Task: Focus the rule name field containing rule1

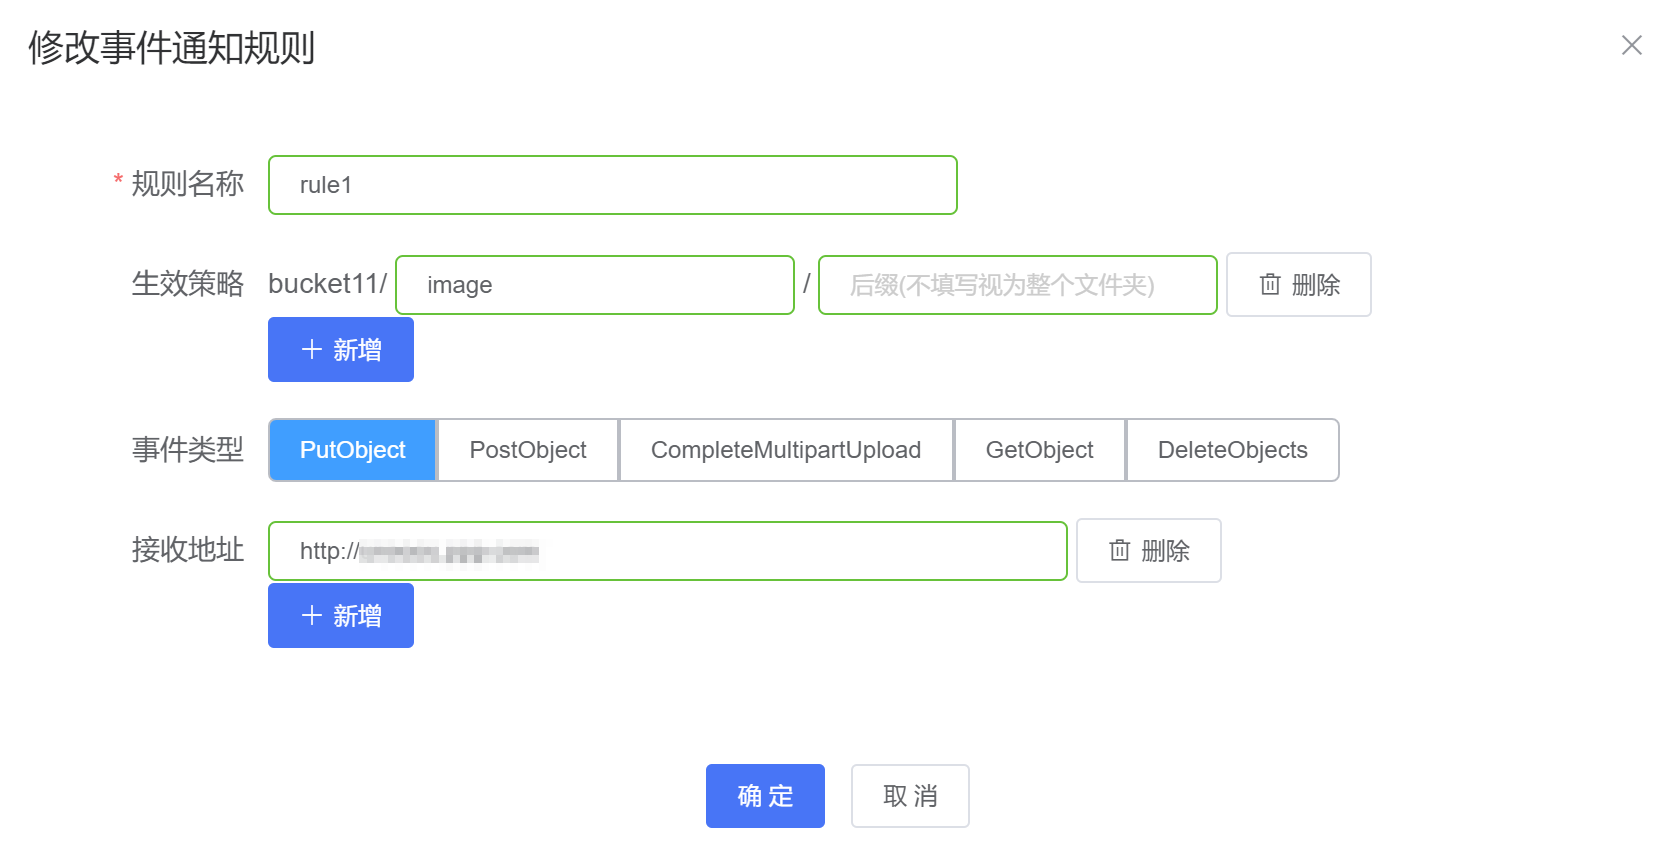Action: (612, 185)
